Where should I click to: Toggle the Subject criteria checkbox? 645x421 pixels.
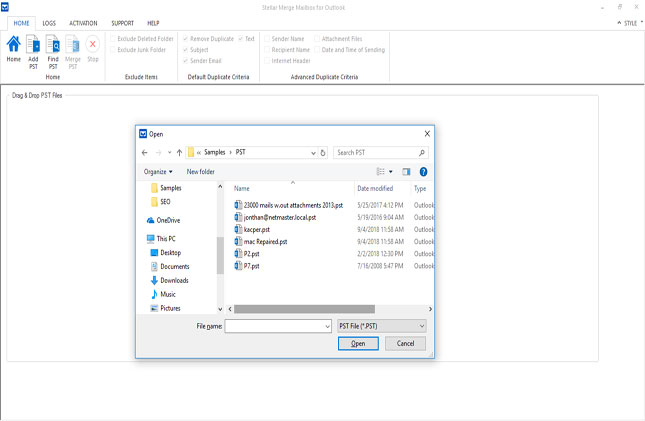186,50
